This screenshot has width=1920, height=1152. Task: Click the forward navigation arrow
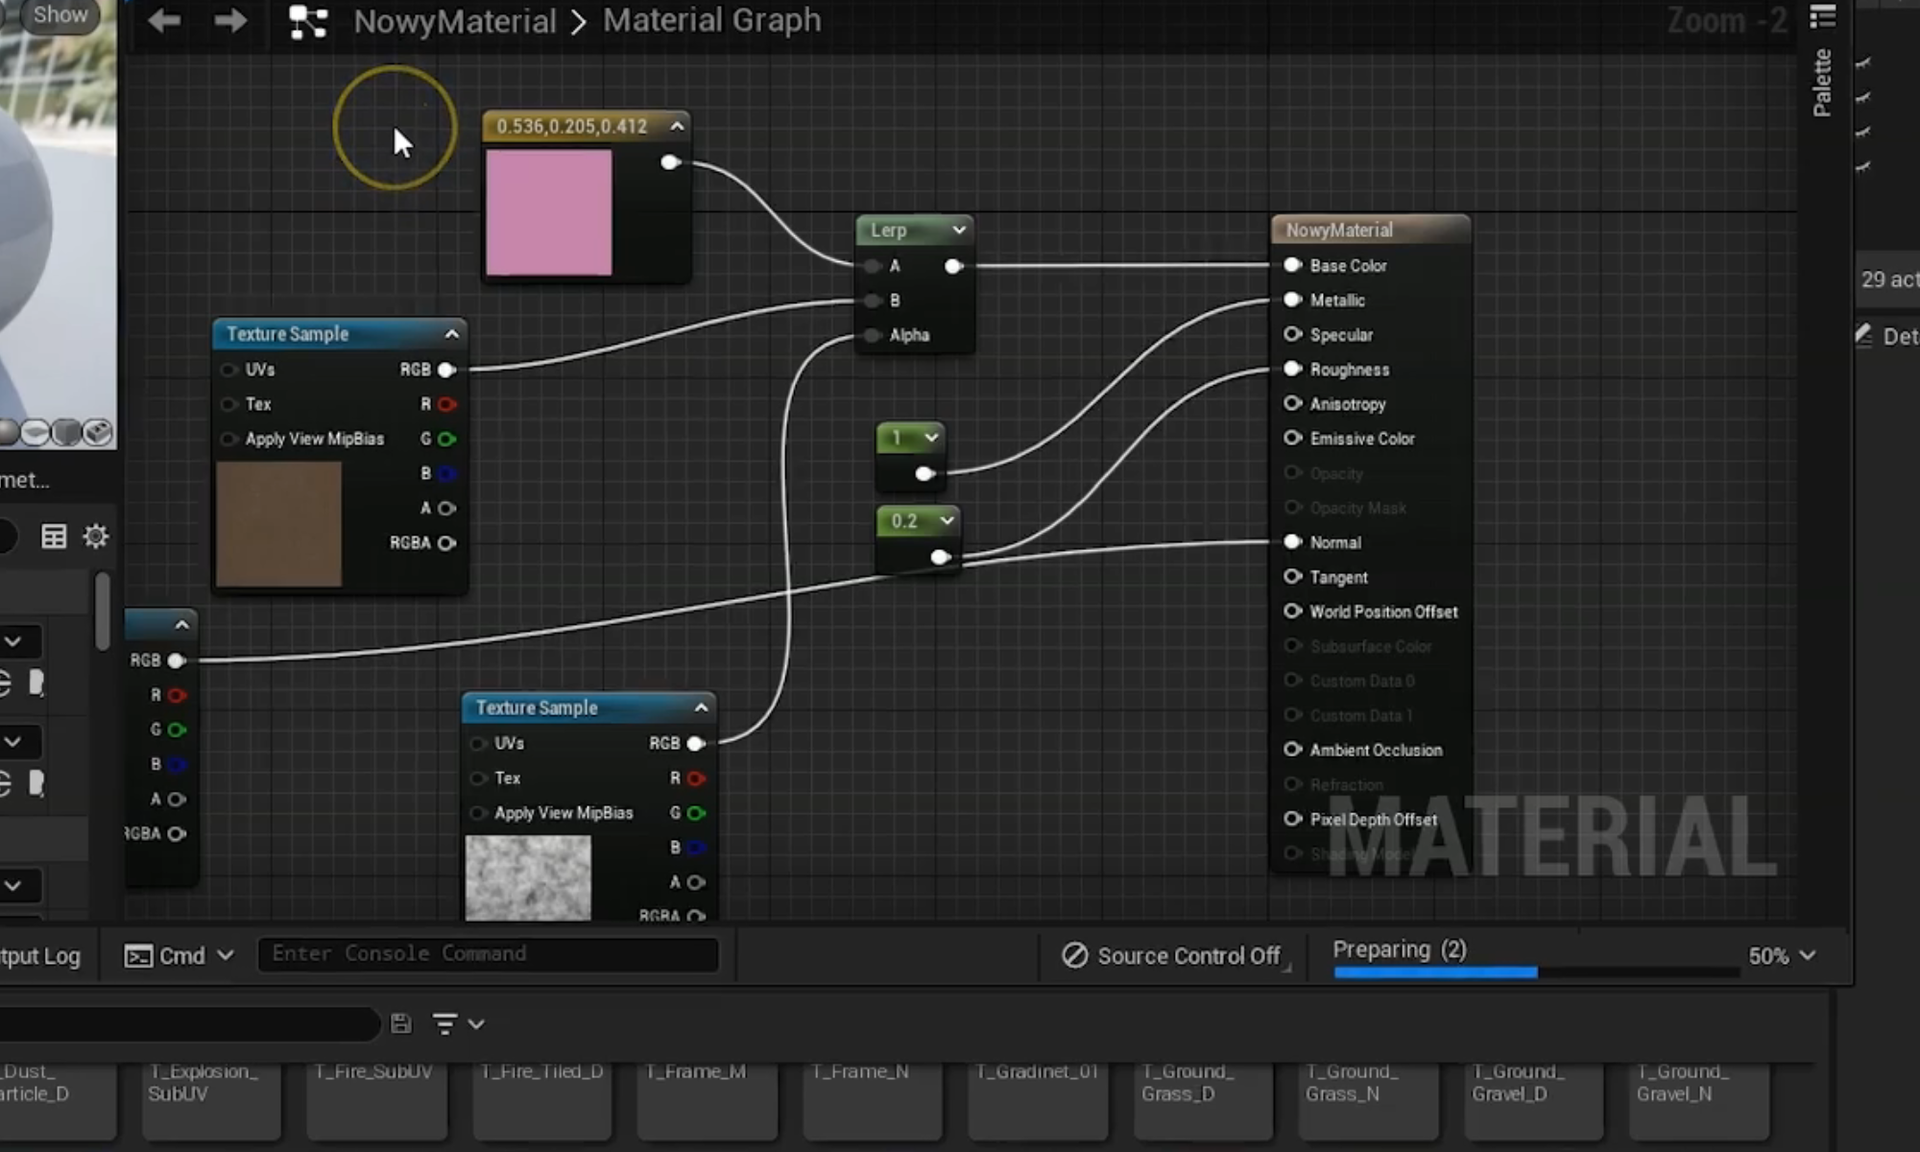[x=230, y=21]
